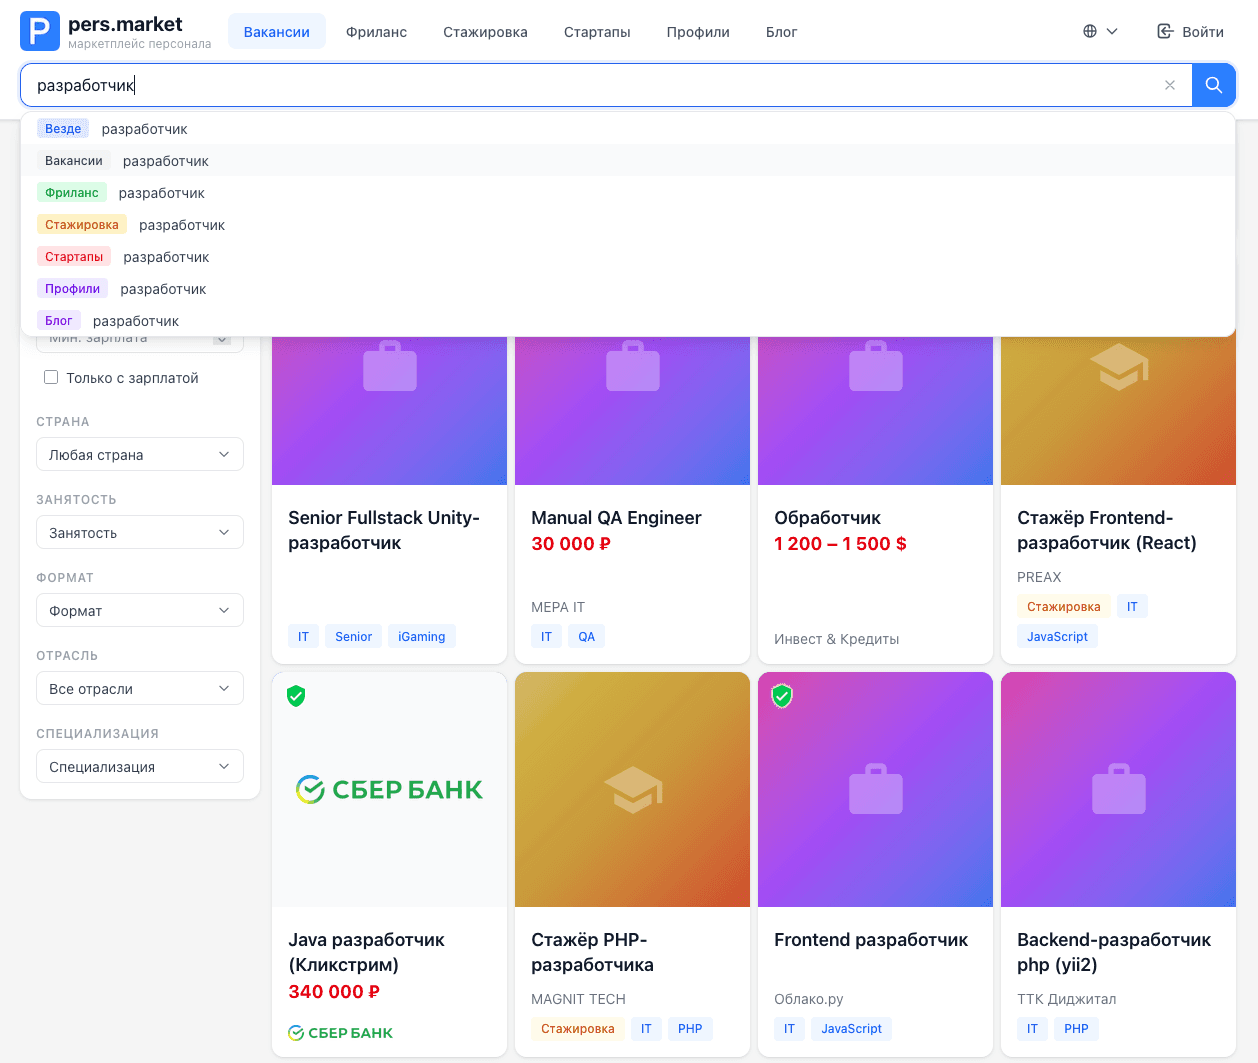Click briefcase image on Backend-разработчик card
Screen dimensions: 1258x1063
(x=1119, y=789)
